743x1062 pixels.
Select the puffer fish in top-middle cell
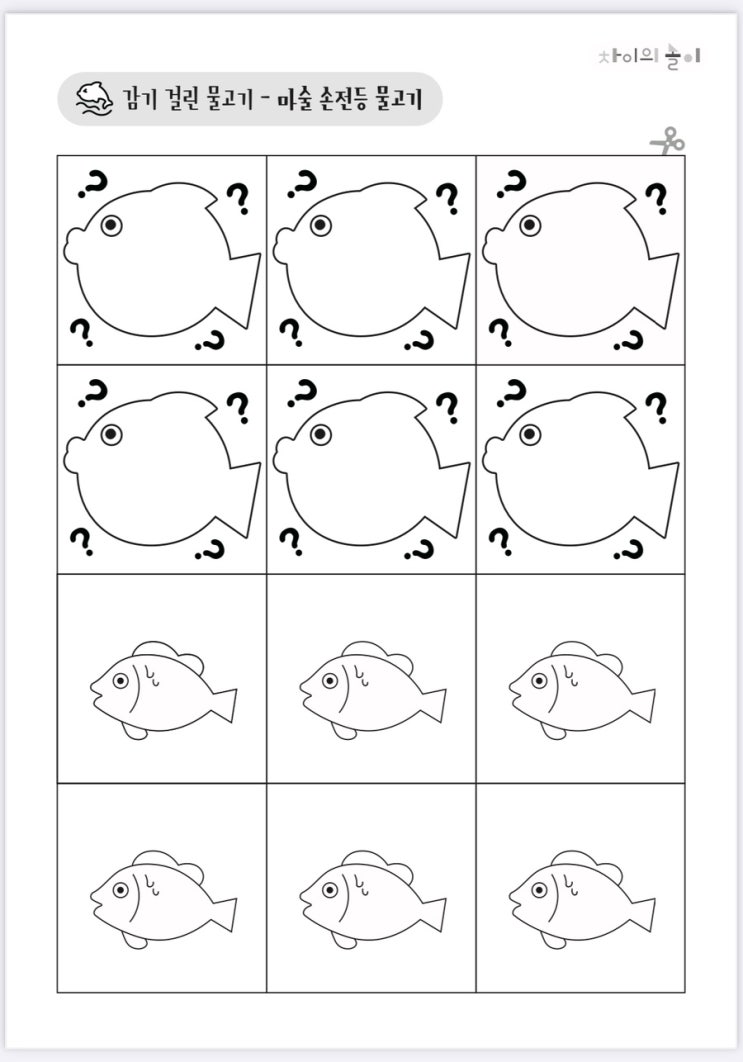tap(372, 259)
